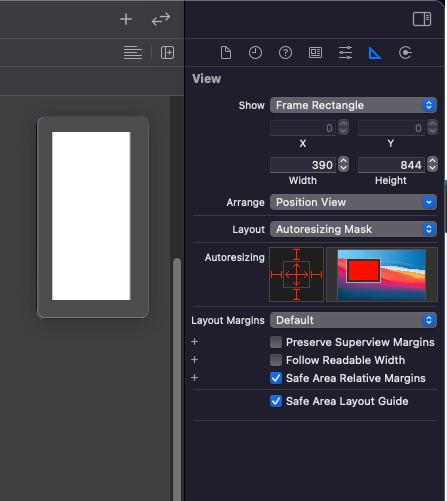The width and height of the screenshot is (447, 501).
Task: Click the plus Library button
Action: point(126,19)
